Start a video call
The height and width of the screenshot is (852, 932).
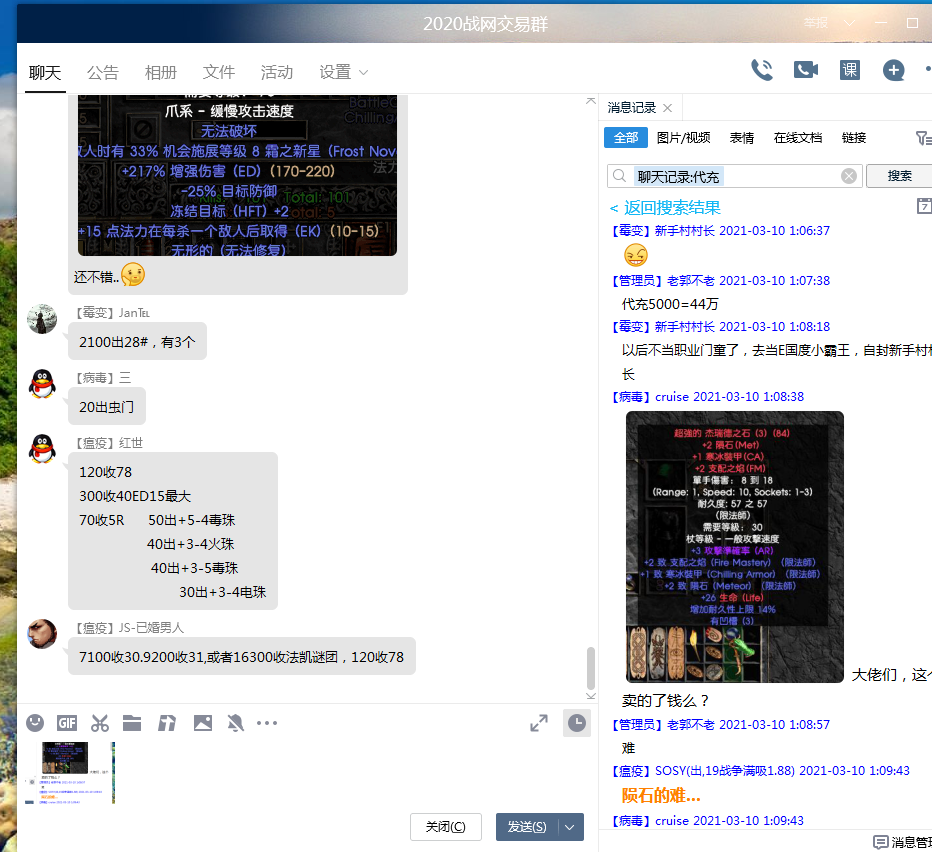coord(806,70)
